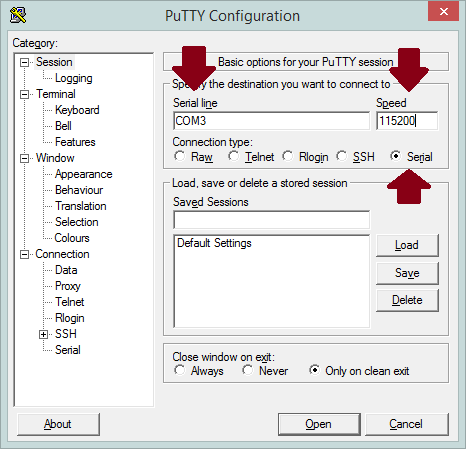Open the Colours settings category
The width and height of the screenshot is (466, 449).
72,238
